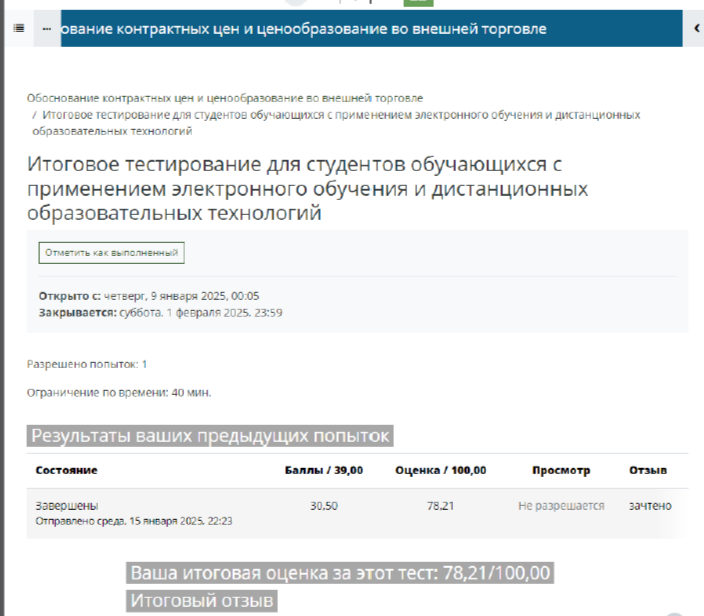Click the 'Закрывается' closing date line

tap(160, 313)
